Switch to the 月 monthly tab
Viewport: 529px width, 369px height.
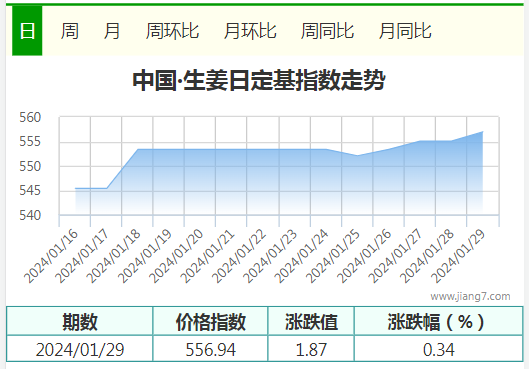pos(112,31)
